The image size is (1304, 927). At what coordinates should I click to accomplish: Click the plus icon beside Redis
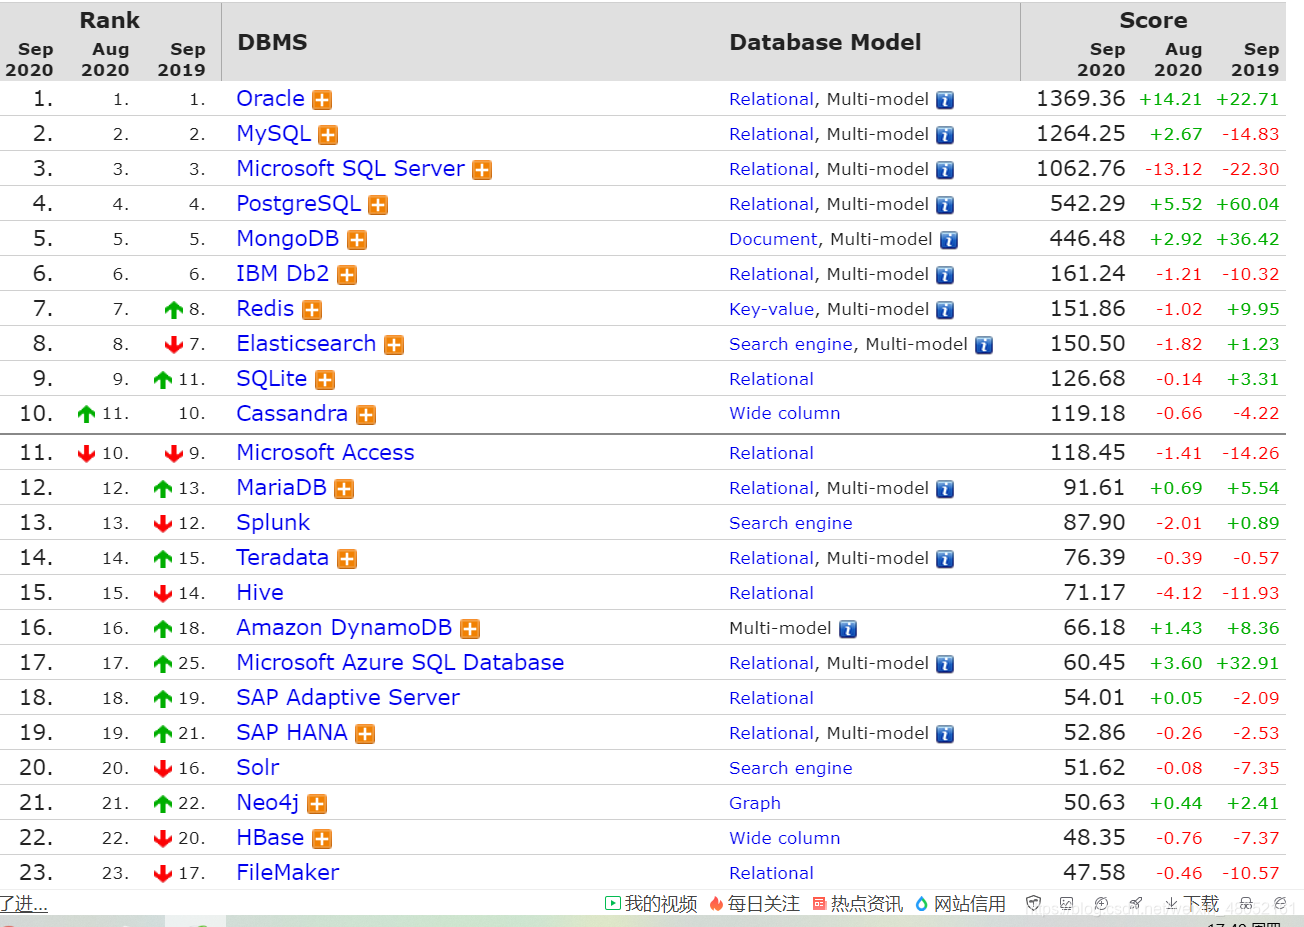click(x=312, y=310)
